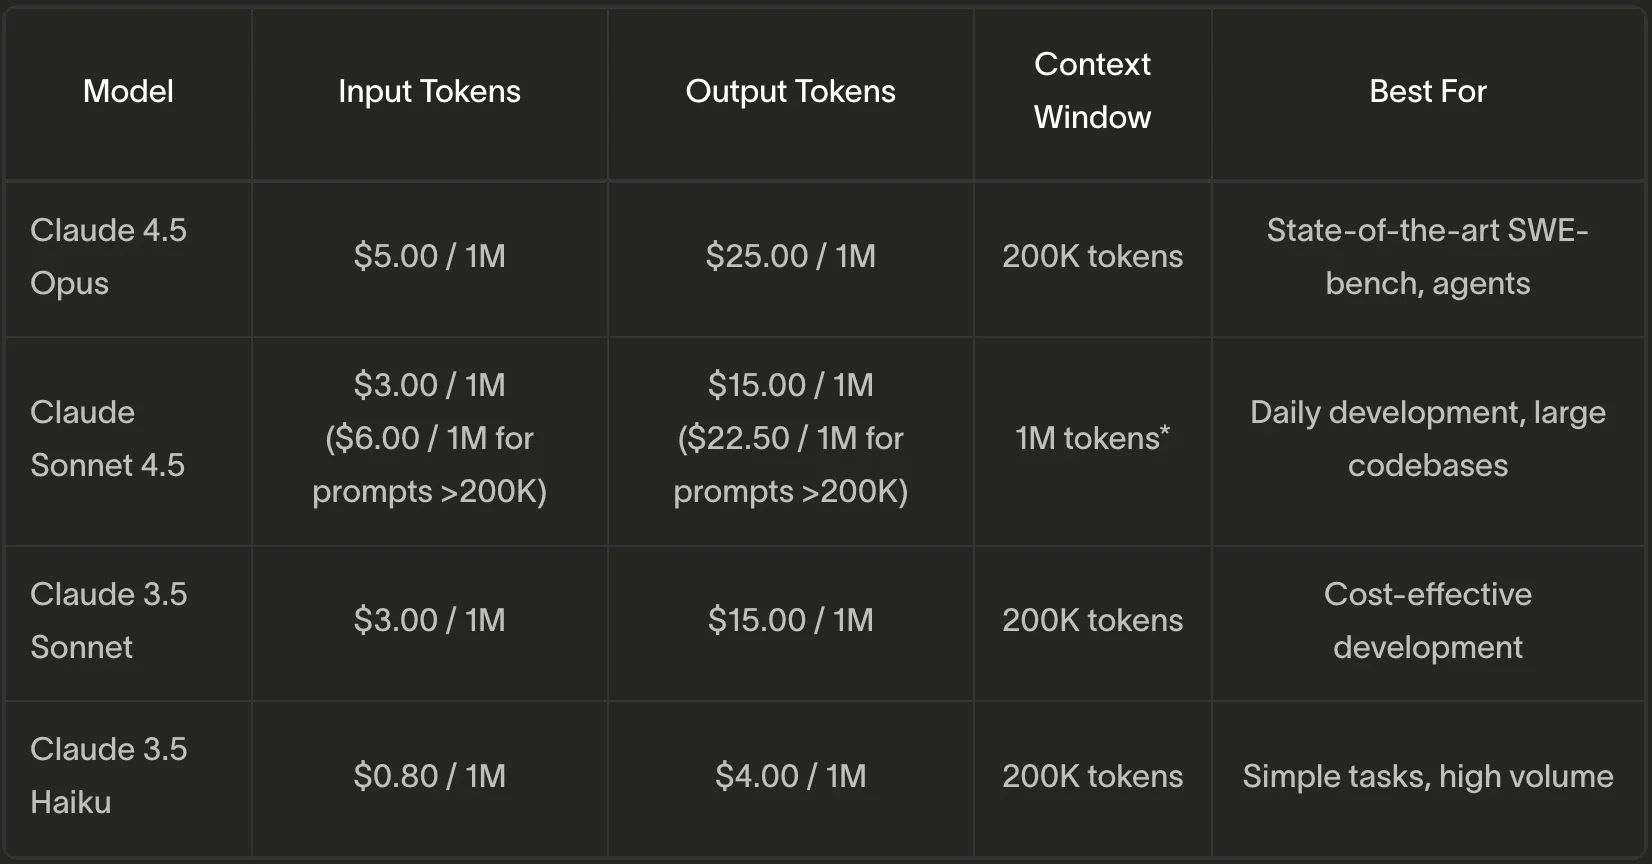The image size is (1652, 864).
Task: Click the Context Window column header
Action: point(1092,91)
